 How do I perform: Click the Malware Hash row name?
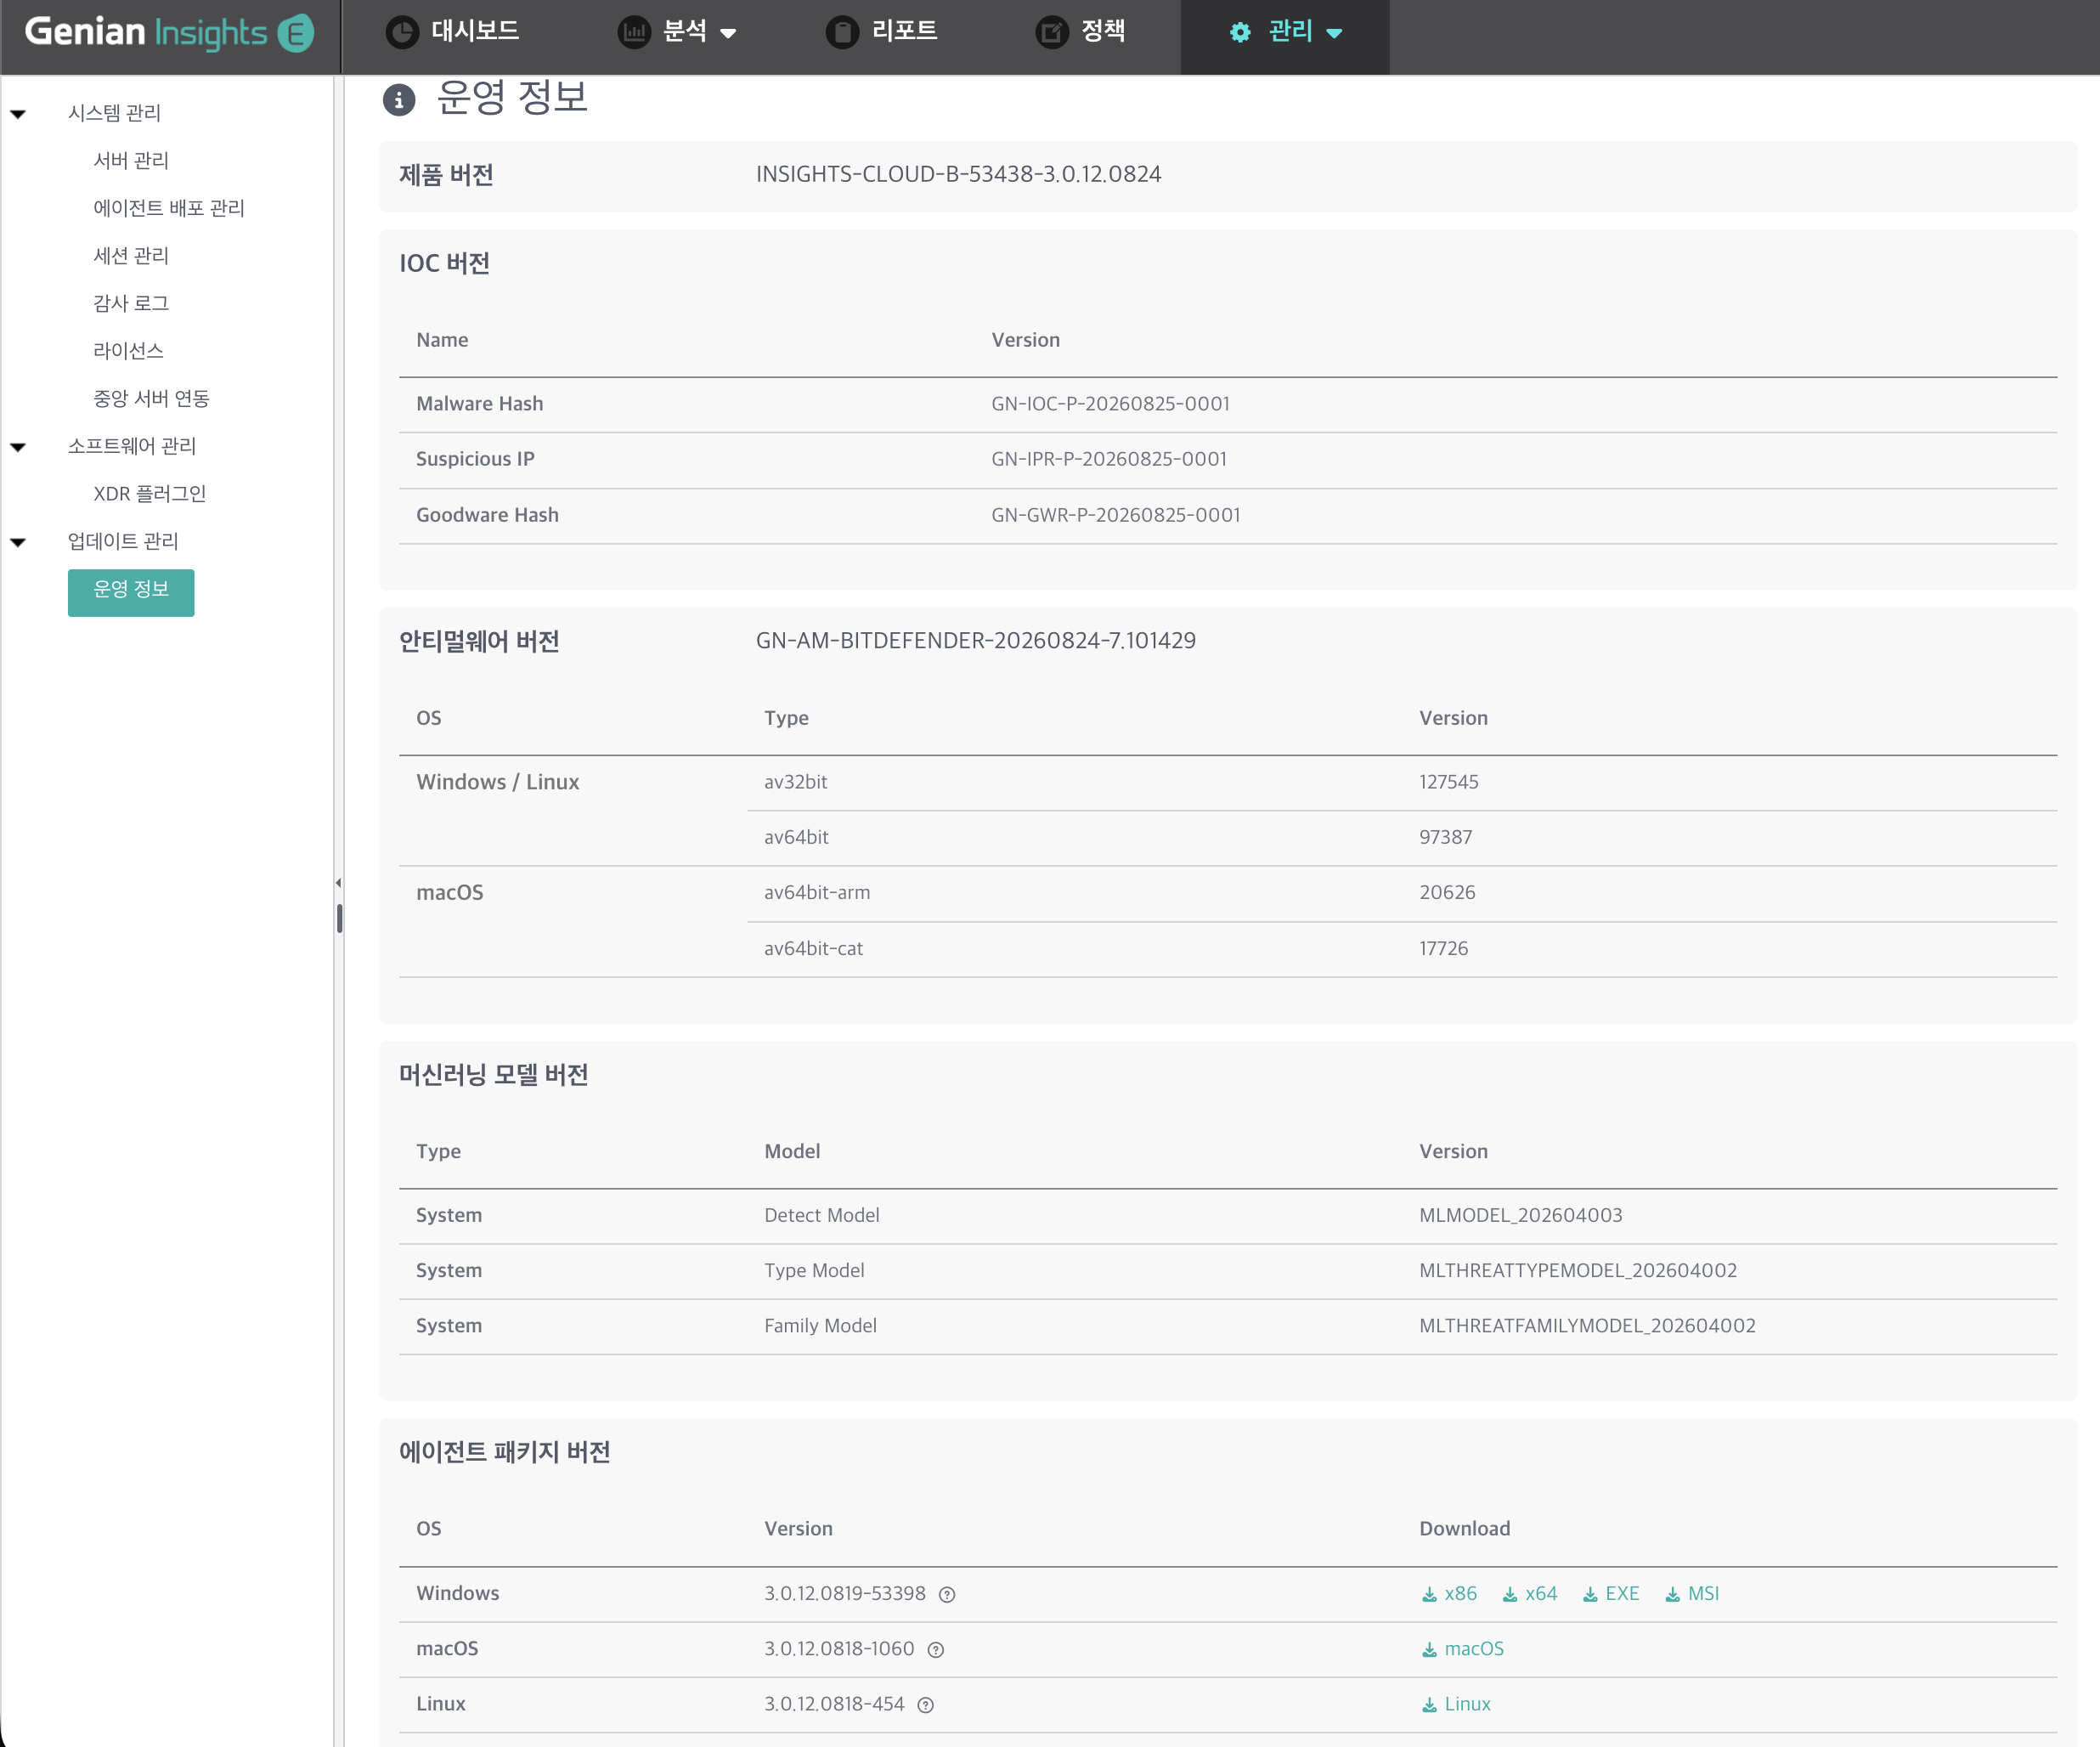click(x=480, y=404)
